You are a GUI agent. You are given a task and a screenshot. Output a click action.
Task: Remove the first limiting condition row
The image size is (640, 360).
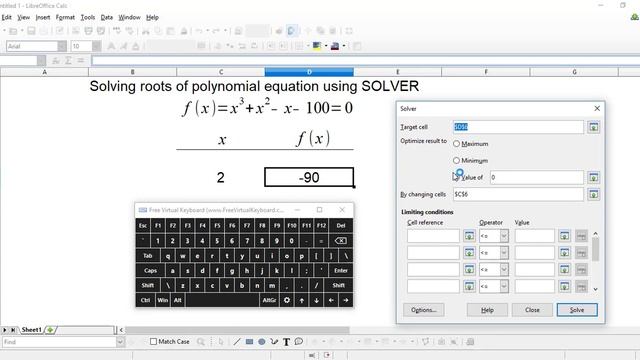pyautogui.click(x=581, y=236)
